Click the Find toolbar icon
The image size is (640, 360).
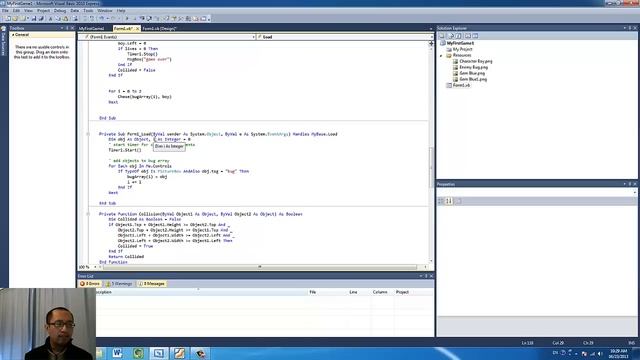[75, 18]
